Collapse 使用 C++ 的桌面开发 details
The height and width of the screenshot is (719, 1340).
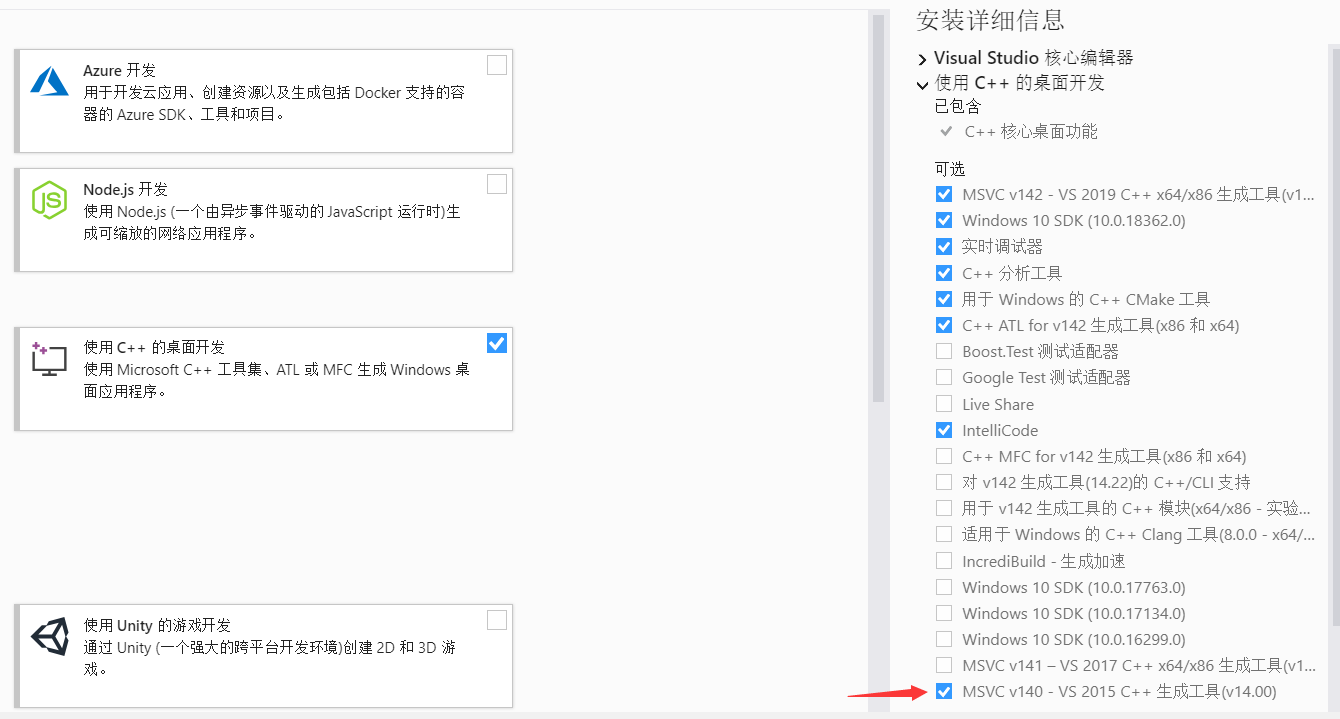(x=922, y=84)
